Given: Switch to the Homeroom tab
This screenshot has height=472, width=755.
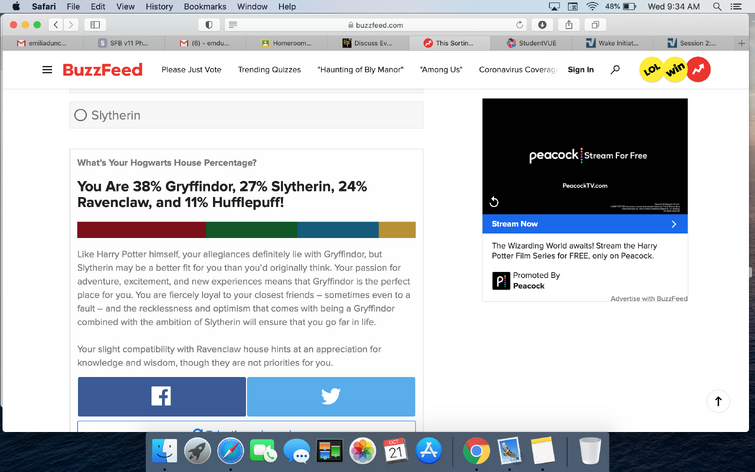Looking at the screenshot, I should tap(286, 43).
